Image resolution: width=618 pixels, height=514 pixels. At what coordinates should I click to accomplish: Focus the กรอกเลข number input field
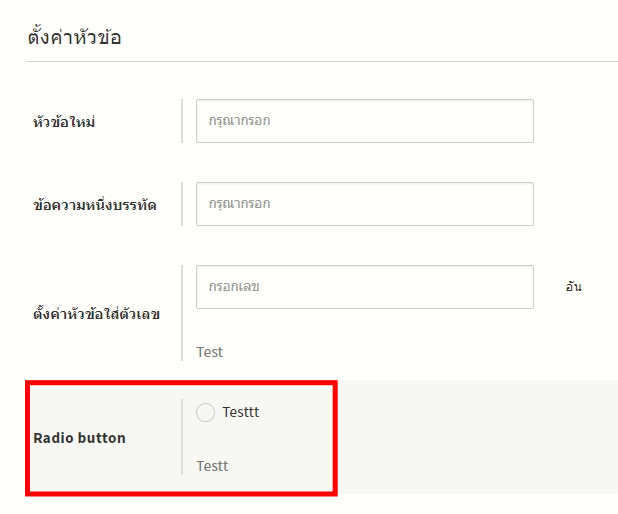tap(364, 287)
